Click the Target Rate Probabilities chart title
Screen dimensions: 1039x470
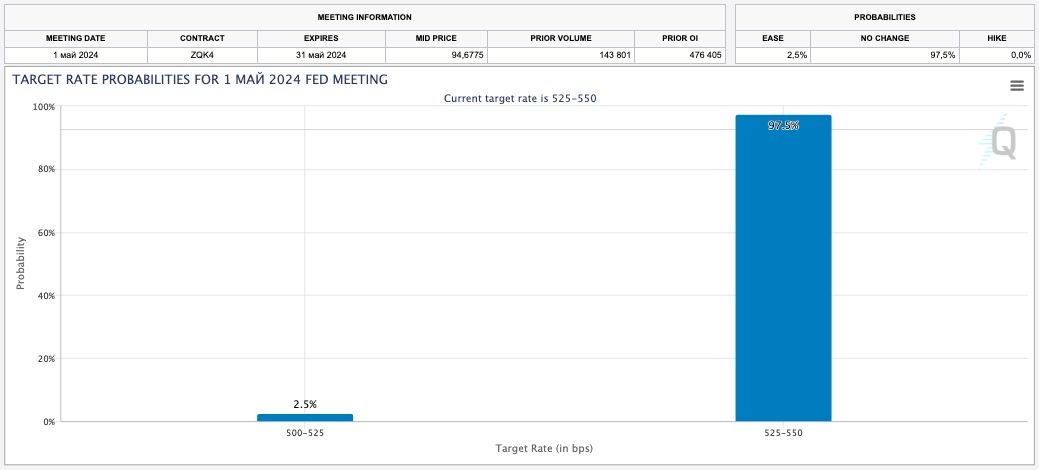click(x=200, y=79)
